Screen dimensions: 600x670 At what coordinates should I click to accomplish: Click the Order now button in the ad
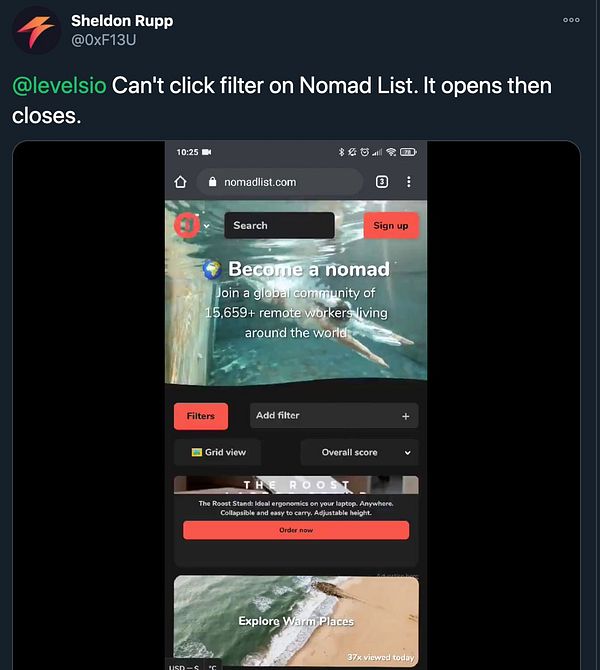(x=296, y=530)
